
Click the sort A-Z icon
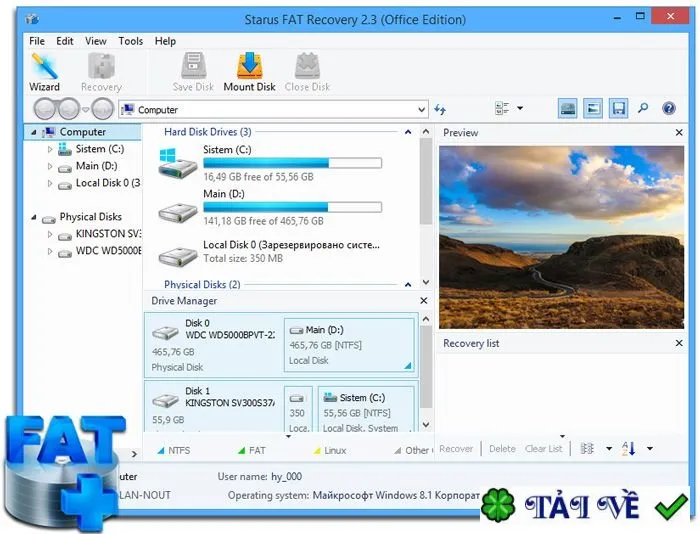click(628, 448)
